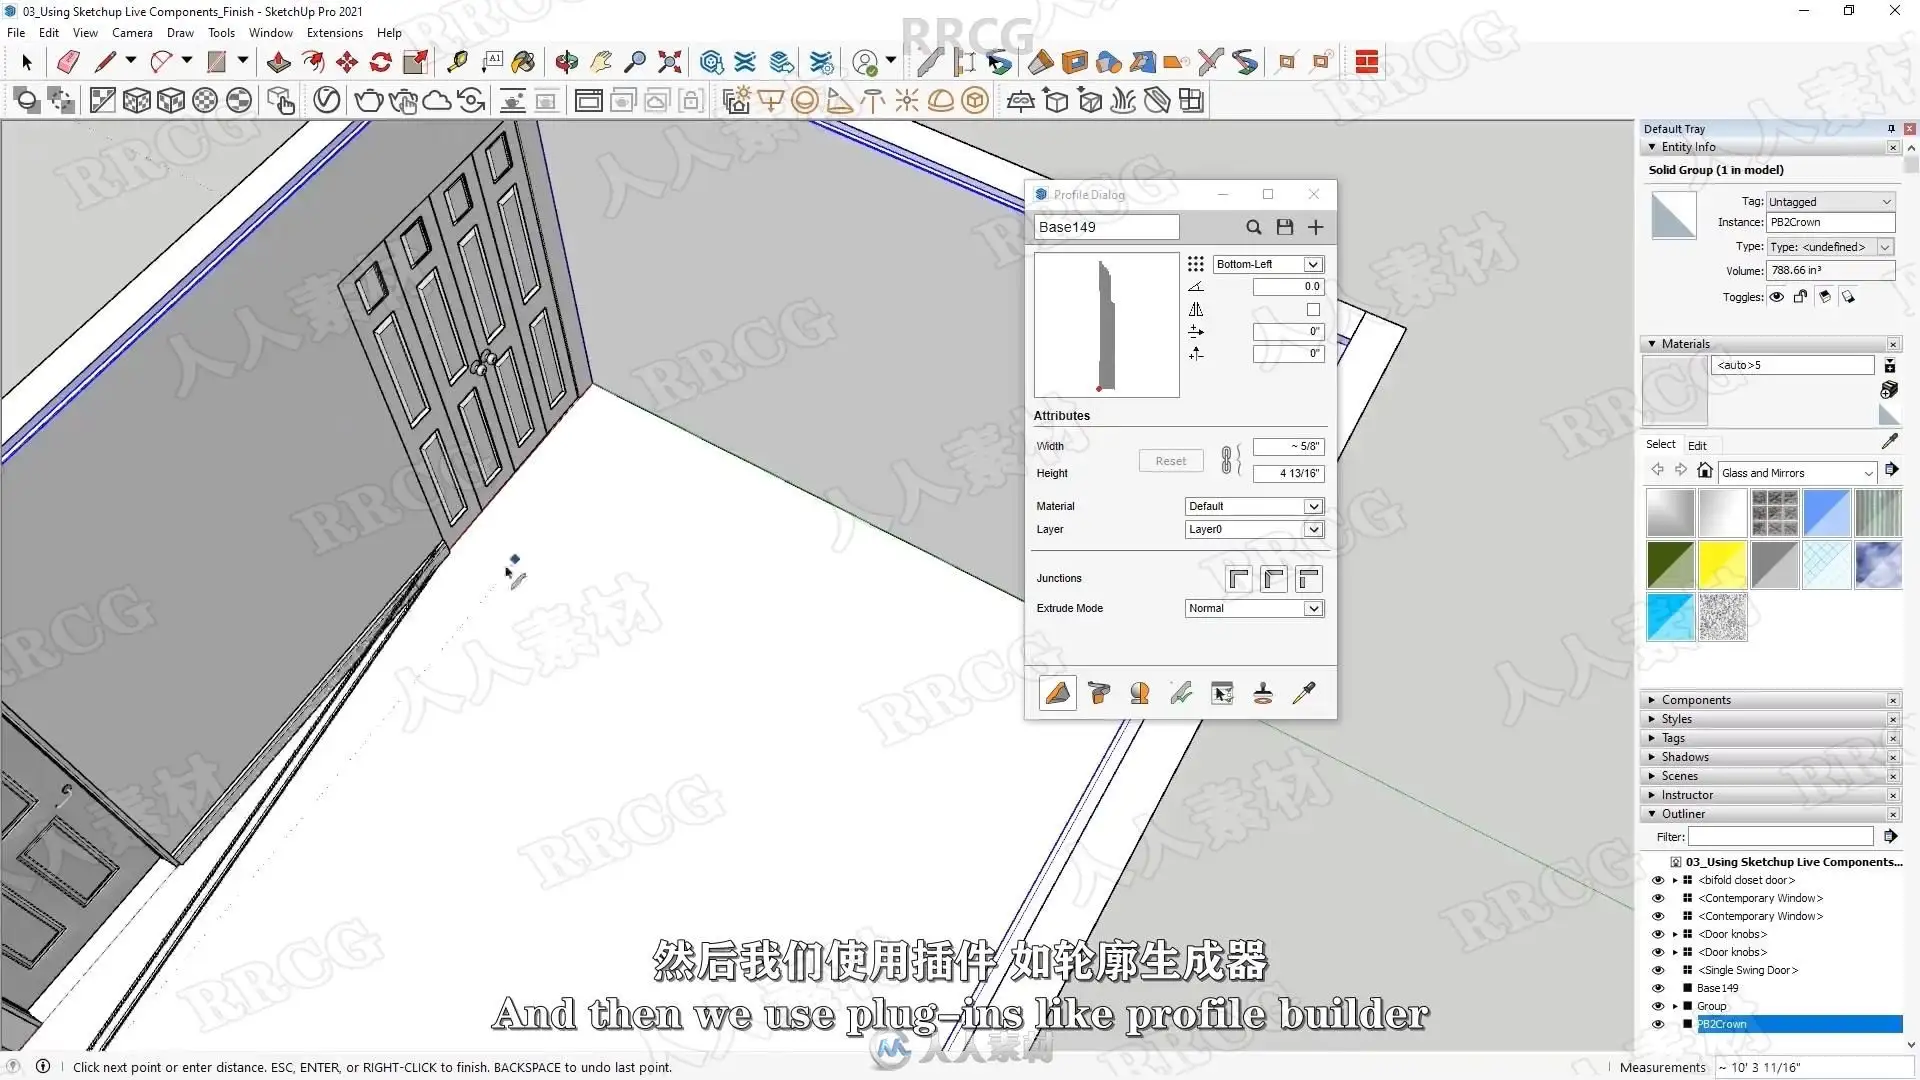The image size is (1920, 1080).
Task: Choose the Move tool
Action: coord(347,62)
